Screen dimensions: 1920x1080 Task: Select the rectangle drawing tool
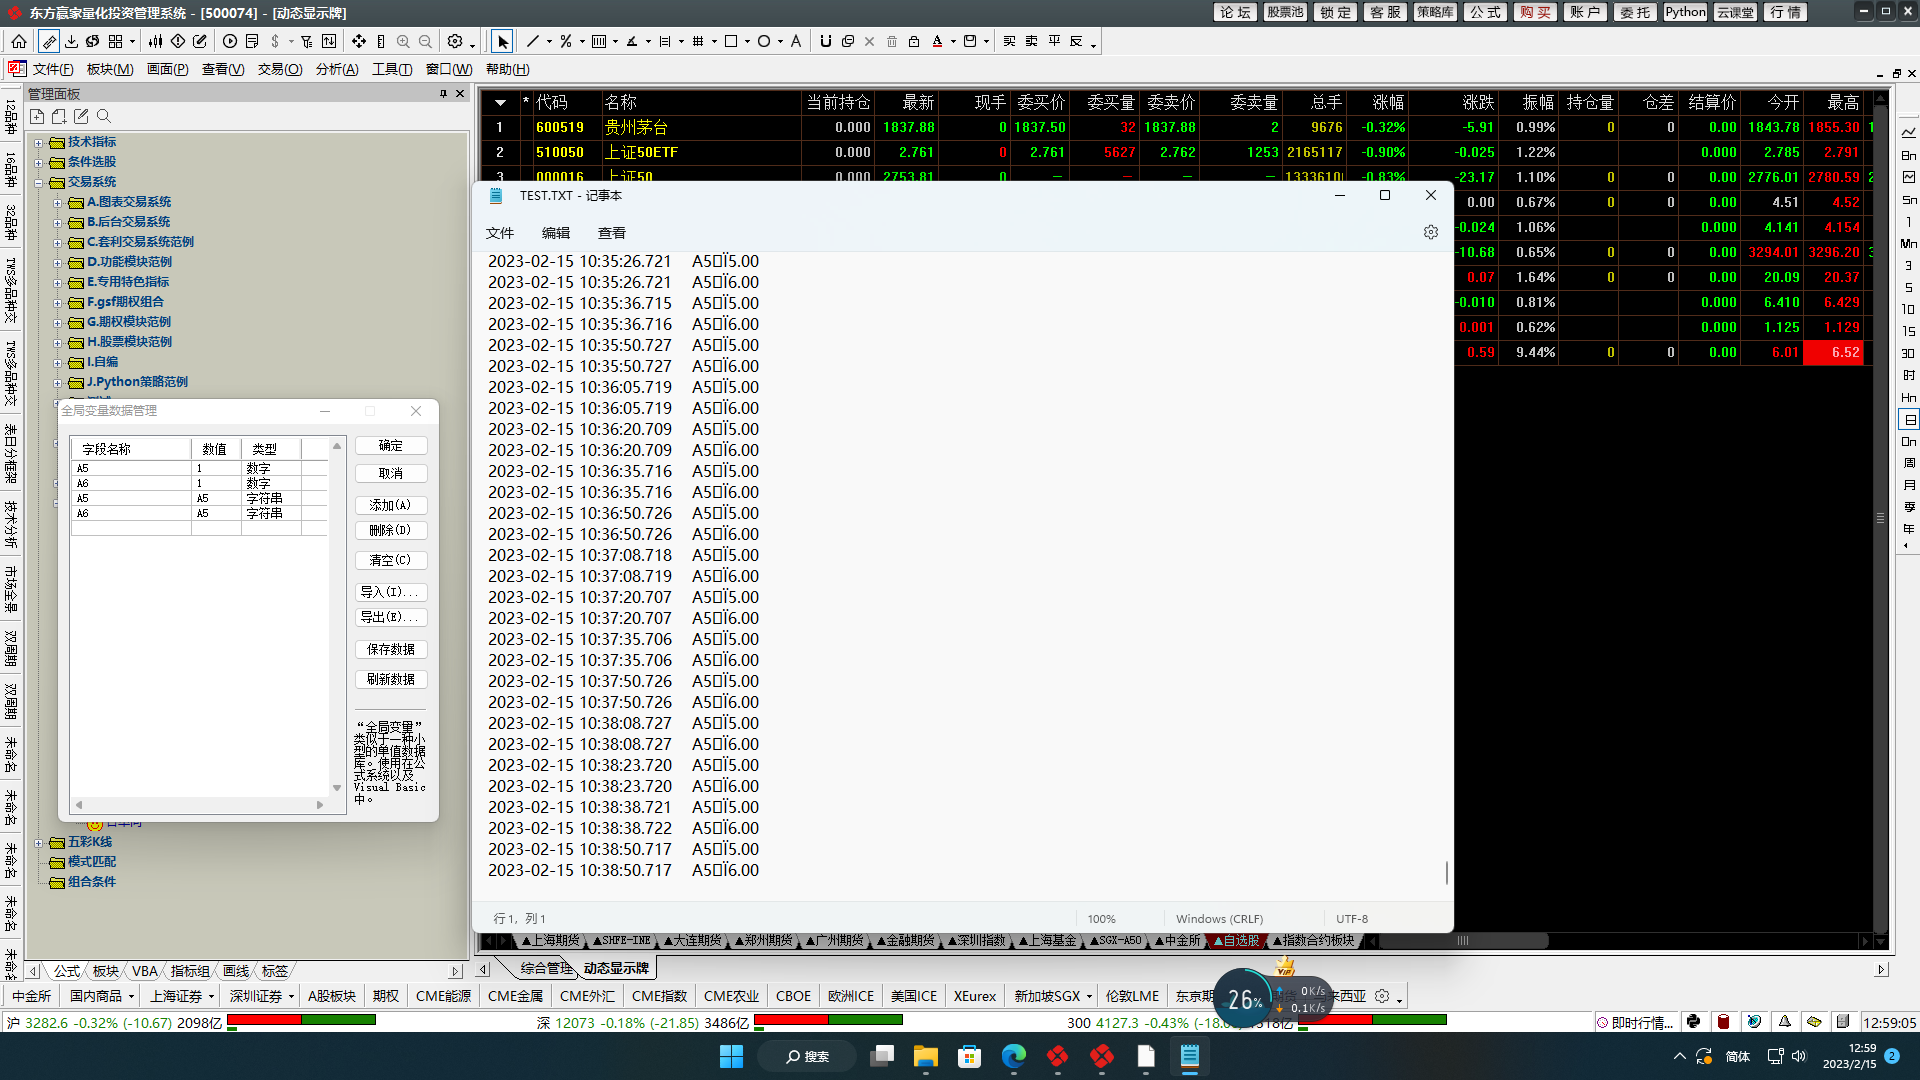(731, 41)
